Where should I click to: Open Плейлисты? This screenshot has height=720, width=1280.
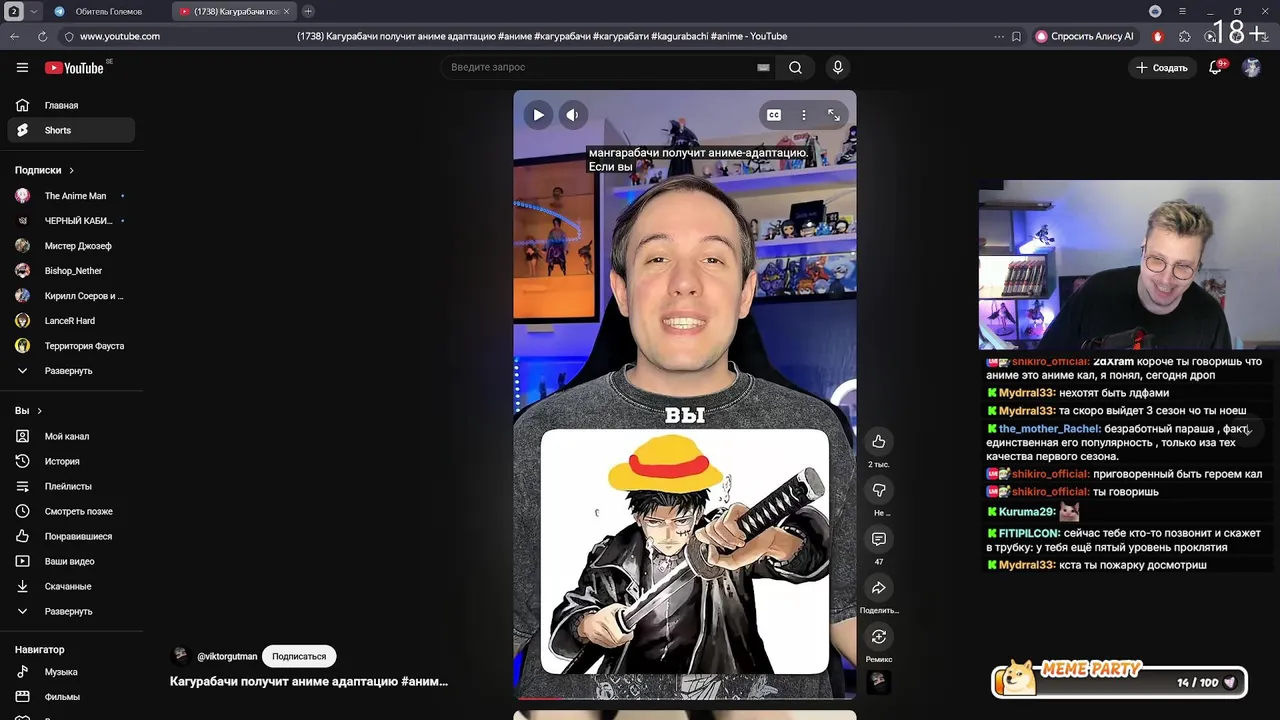[x=70, y=486]
